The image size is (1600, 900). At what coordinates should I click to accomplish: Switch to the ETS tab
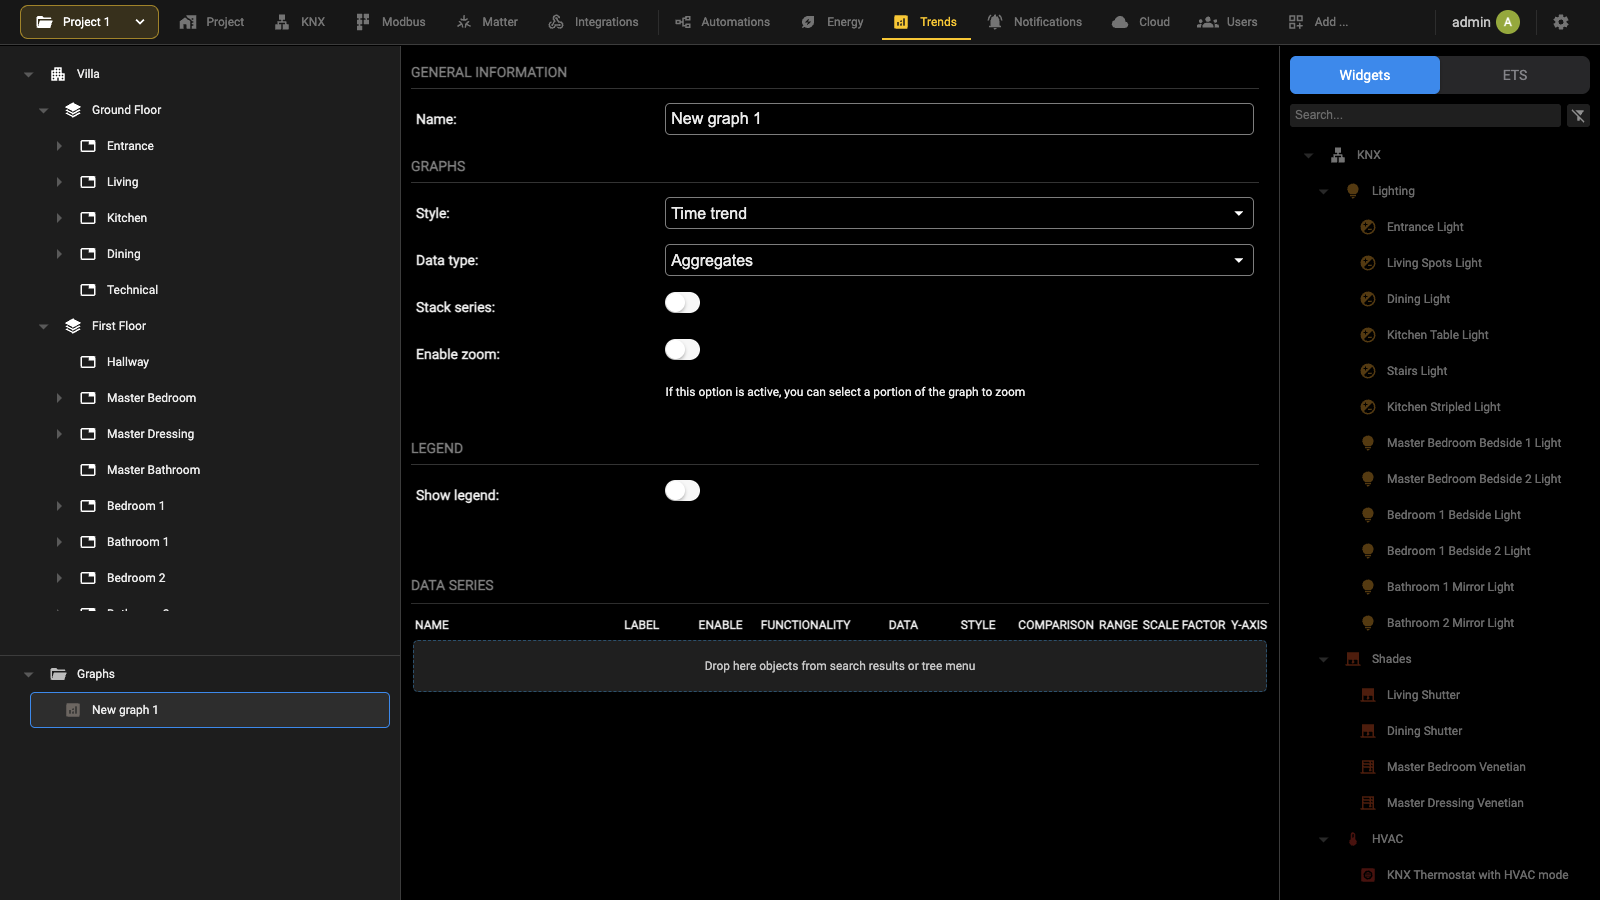pos(1515,75)
